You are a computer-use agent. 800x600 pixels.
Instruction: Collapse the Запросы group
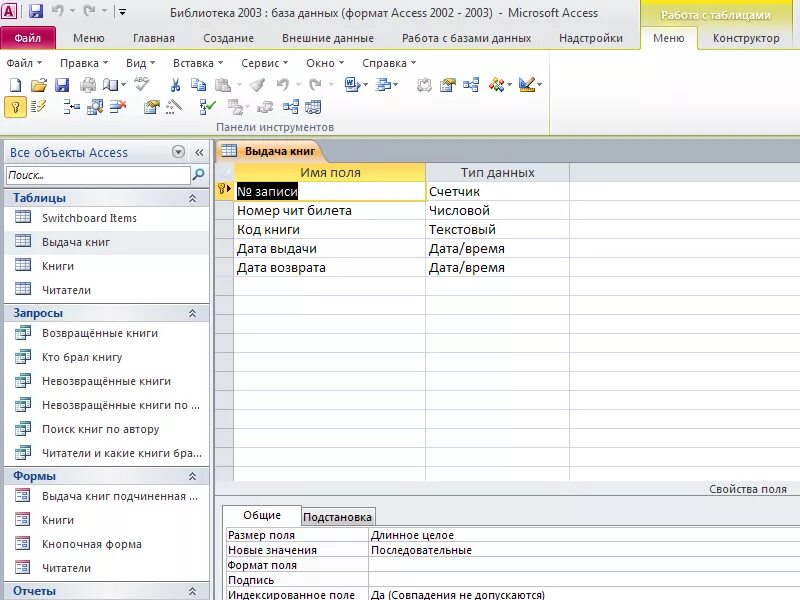(192, 313)
